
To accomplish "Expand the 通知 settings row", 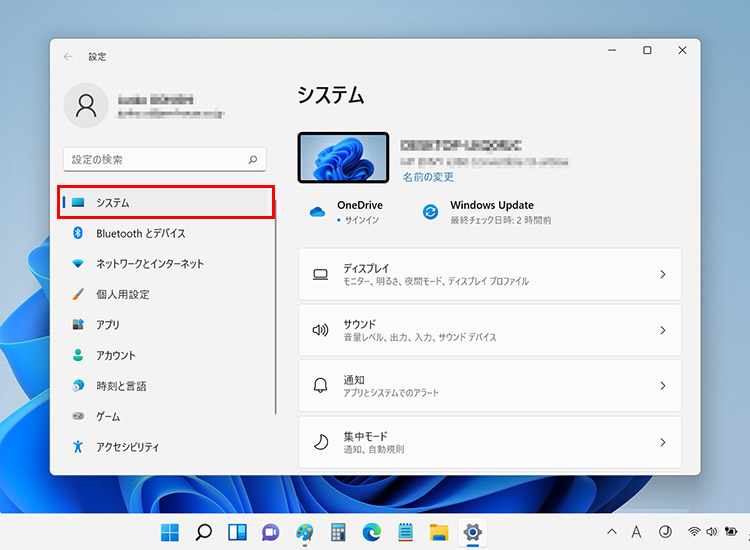I will [x=490, y=386].
